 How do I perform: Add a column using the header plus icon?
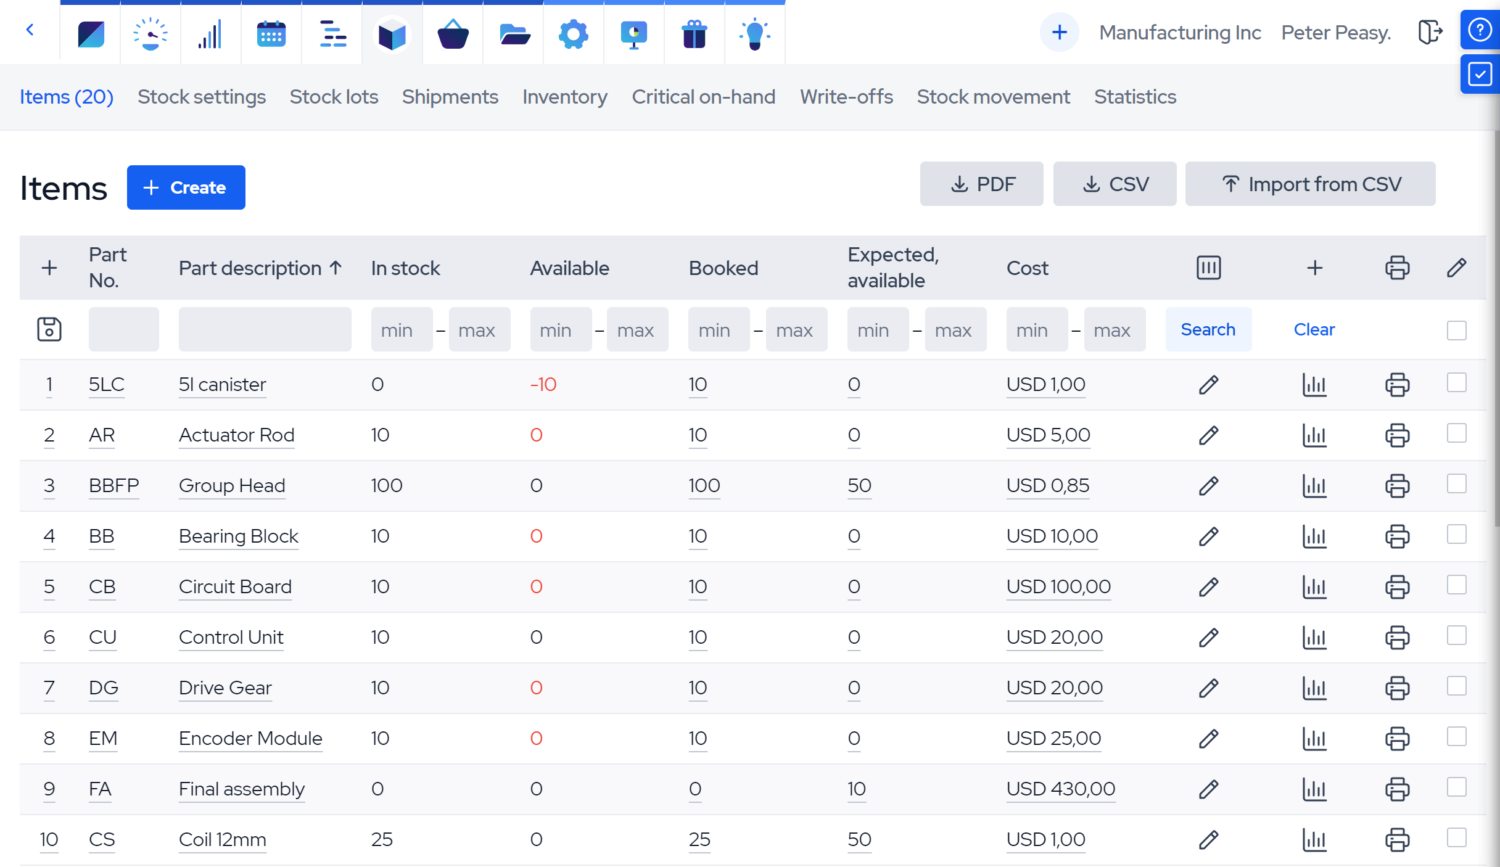(x=1314, y=267)
